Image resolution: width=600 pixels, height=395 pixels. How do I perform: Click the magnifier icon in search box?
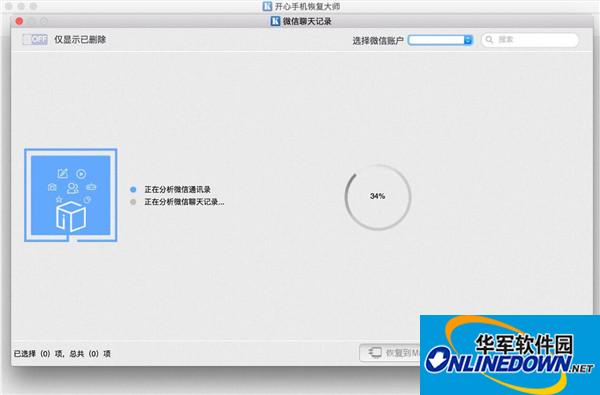[489, 39]
